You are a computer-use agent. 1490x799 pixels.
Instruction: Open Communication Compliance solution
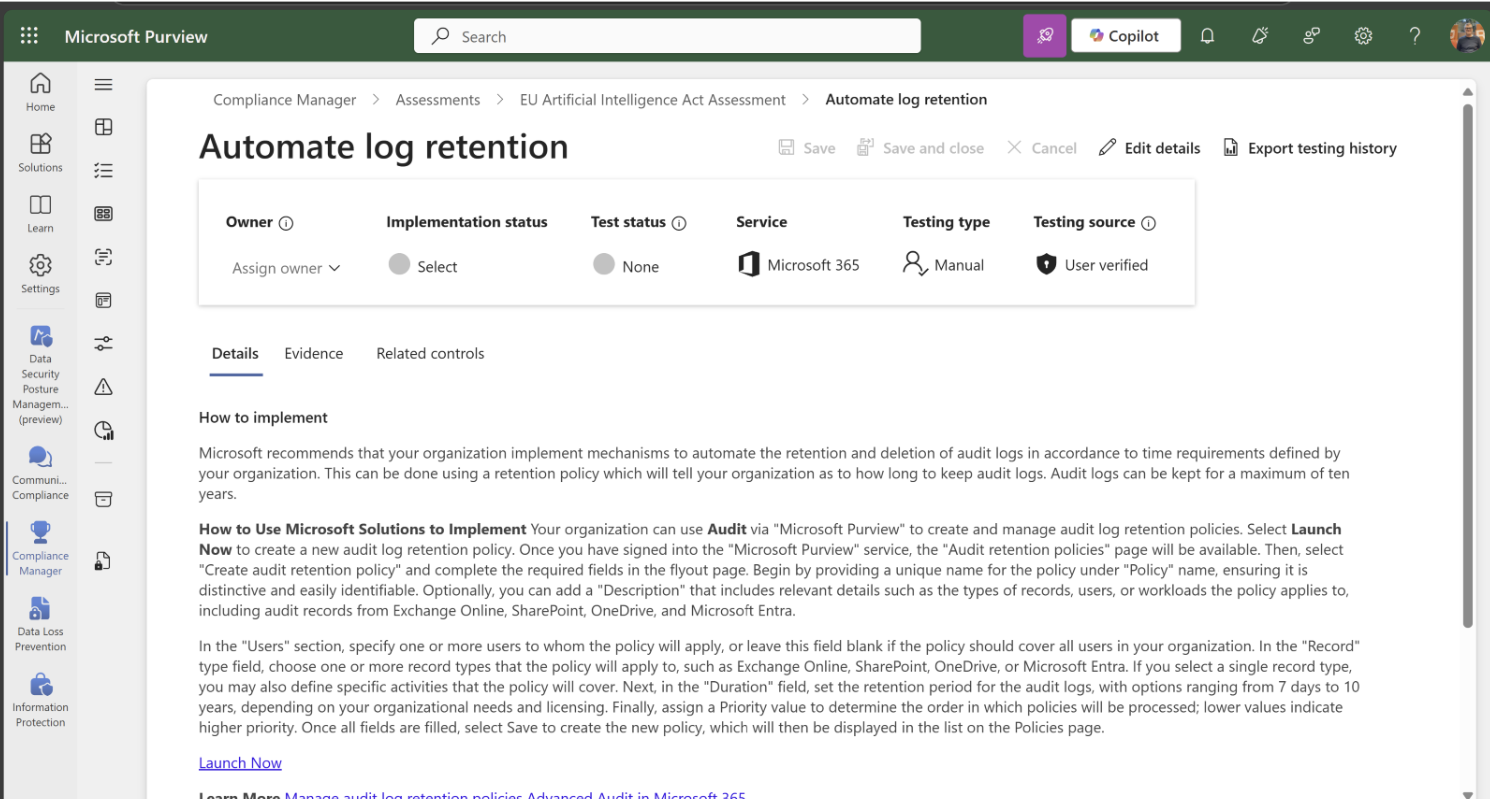(x=40, y=473)
